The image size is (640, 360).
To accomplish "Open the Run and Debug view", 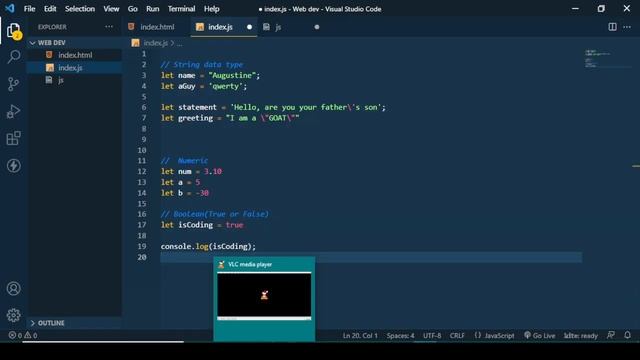I will click(x=13, y=111).
